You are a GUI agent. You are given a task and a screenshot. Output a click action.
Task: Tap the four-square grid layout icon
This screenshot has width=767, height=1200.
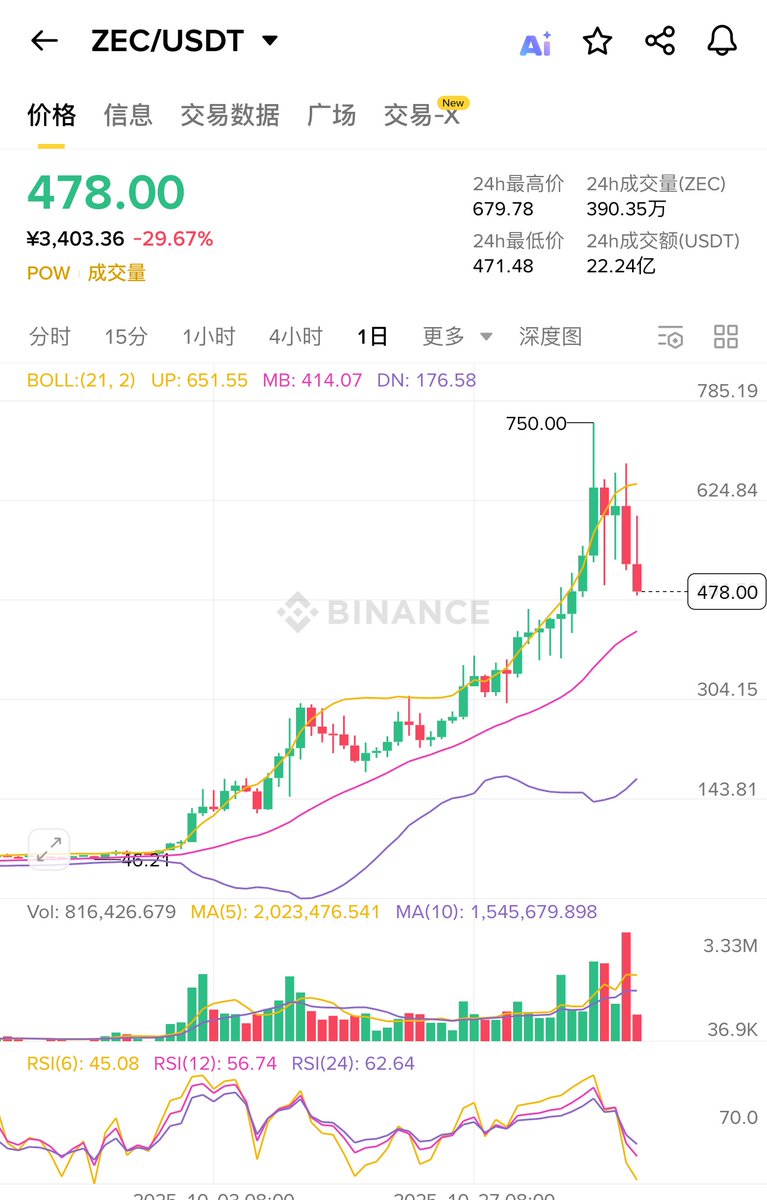tap(726, 337)
